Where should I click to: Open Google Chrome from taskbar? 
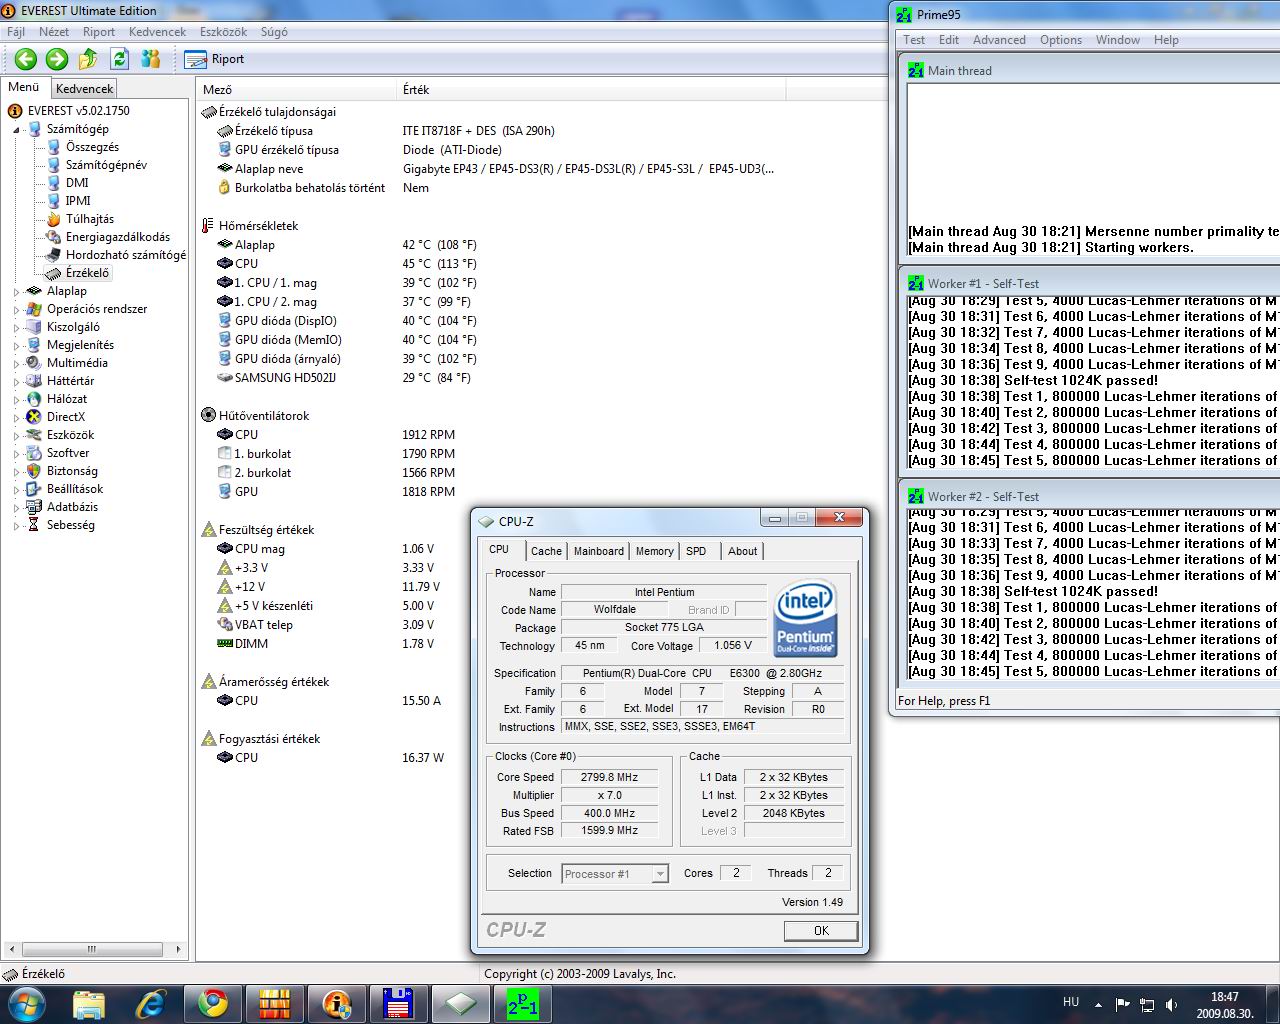click(x=212, y=1003)
